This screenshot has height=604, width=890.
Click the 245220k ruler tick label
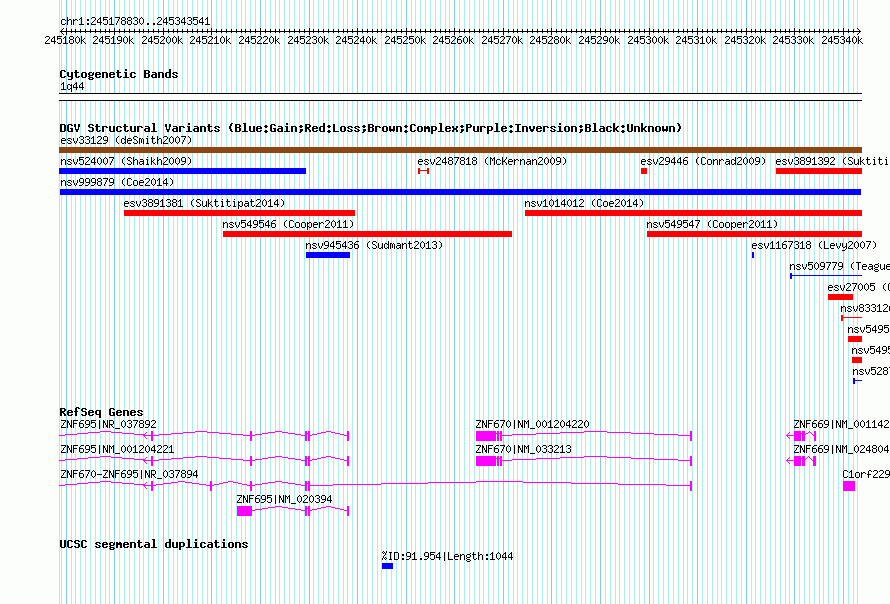(x=259, y=40)
